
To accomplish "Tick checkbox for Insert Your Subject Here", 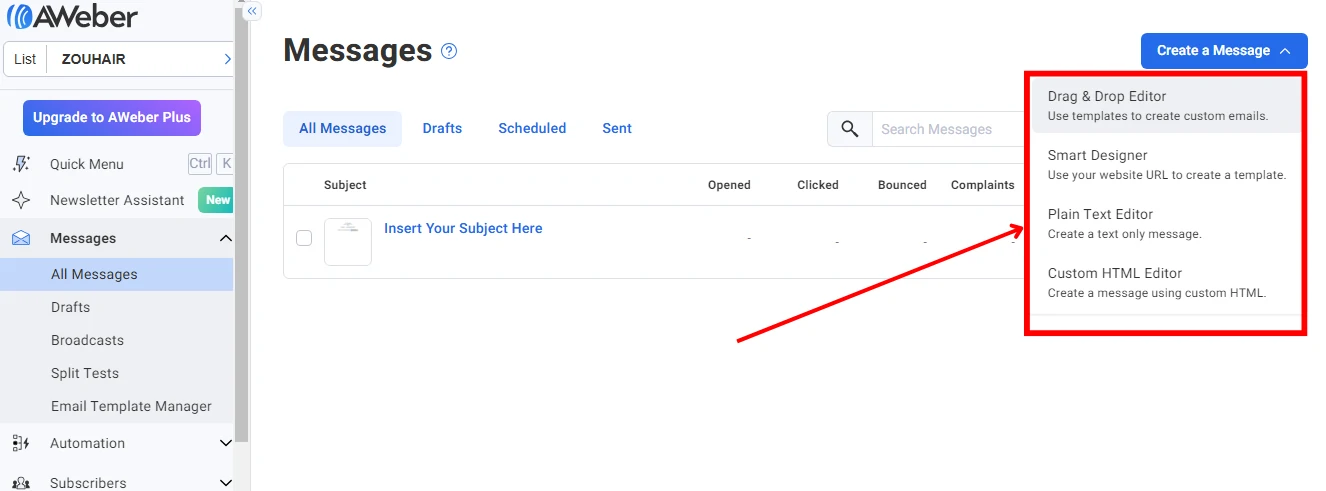I will coord(304,238).
